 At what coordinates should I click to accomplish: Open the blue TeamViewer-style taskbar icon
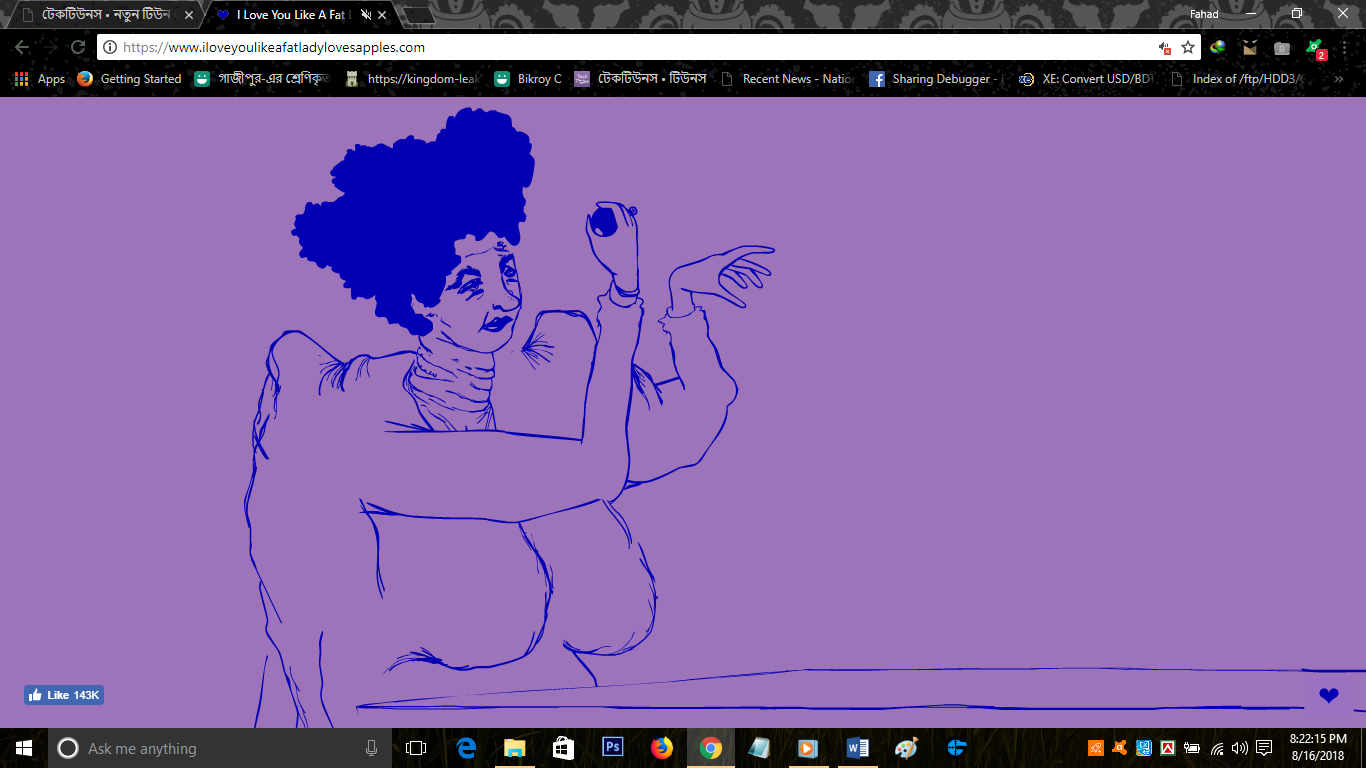[x=957, y=748]
